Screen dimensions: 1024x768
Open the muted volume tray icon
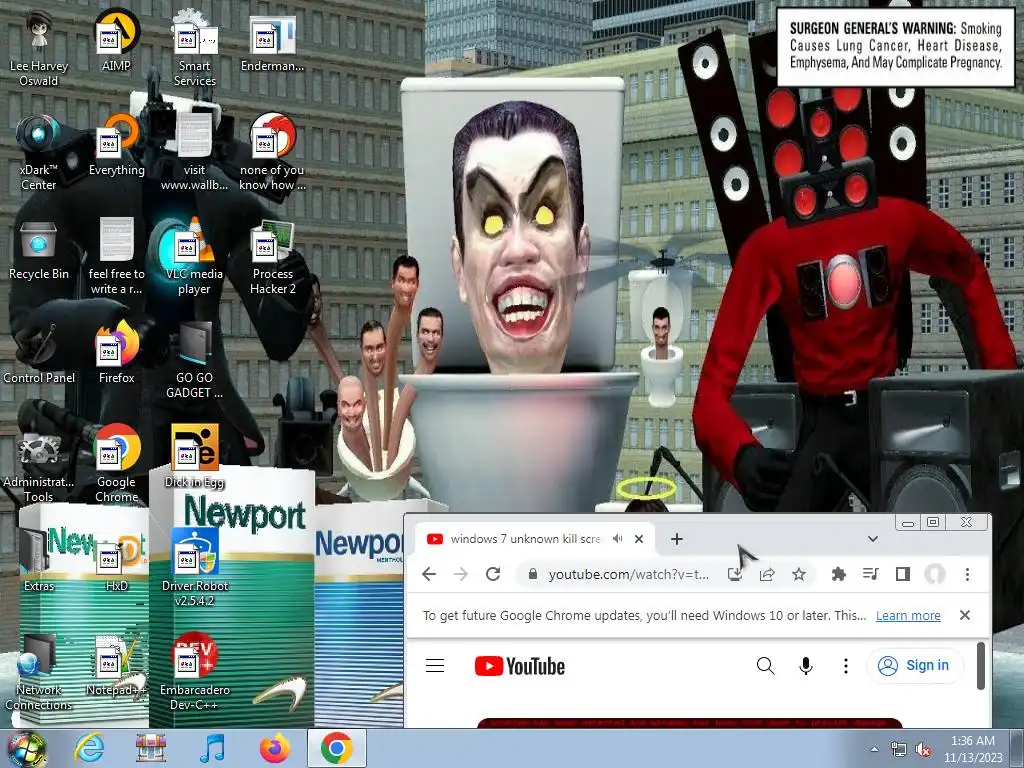923,750
